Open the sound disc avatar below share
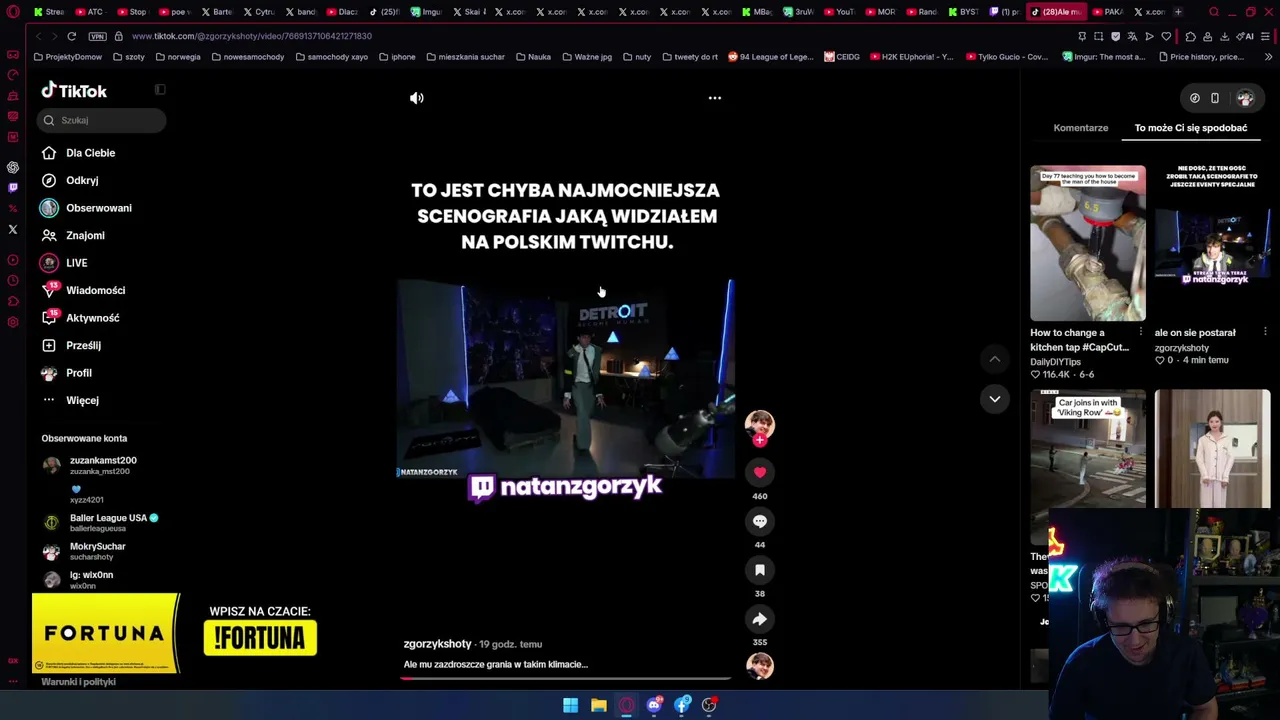The image size is (1280, 720). 760,666
